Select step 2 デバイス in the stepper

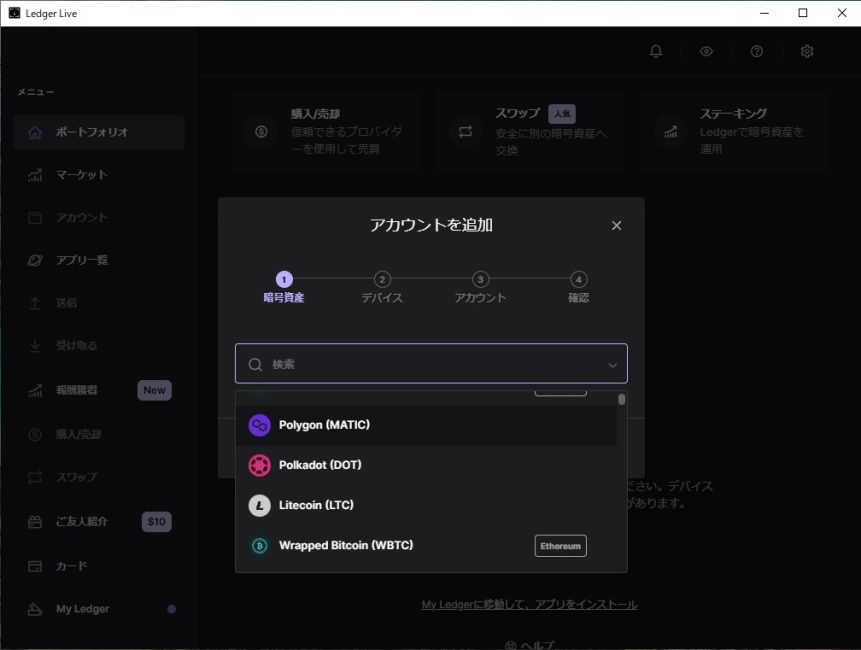tap(382, 288)
